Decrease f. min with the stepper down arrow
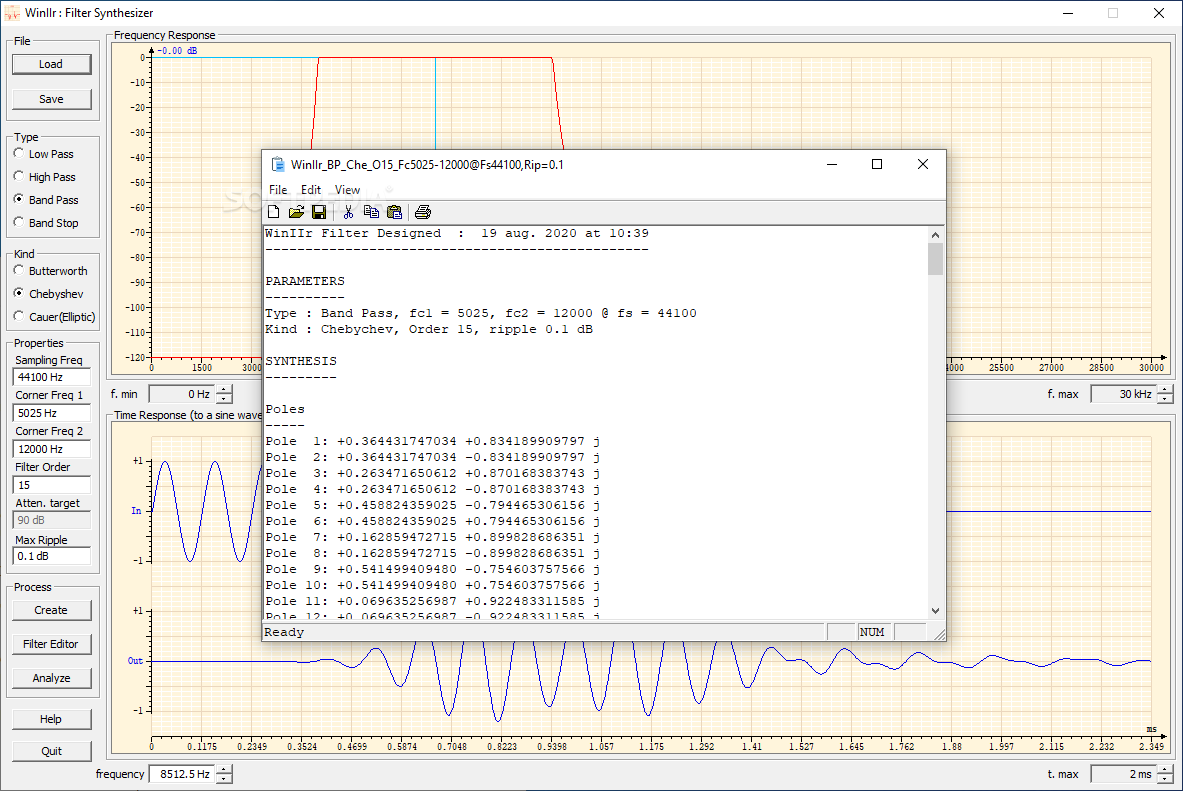Screen dimensions: 1183x791 (x=225, y=399)
